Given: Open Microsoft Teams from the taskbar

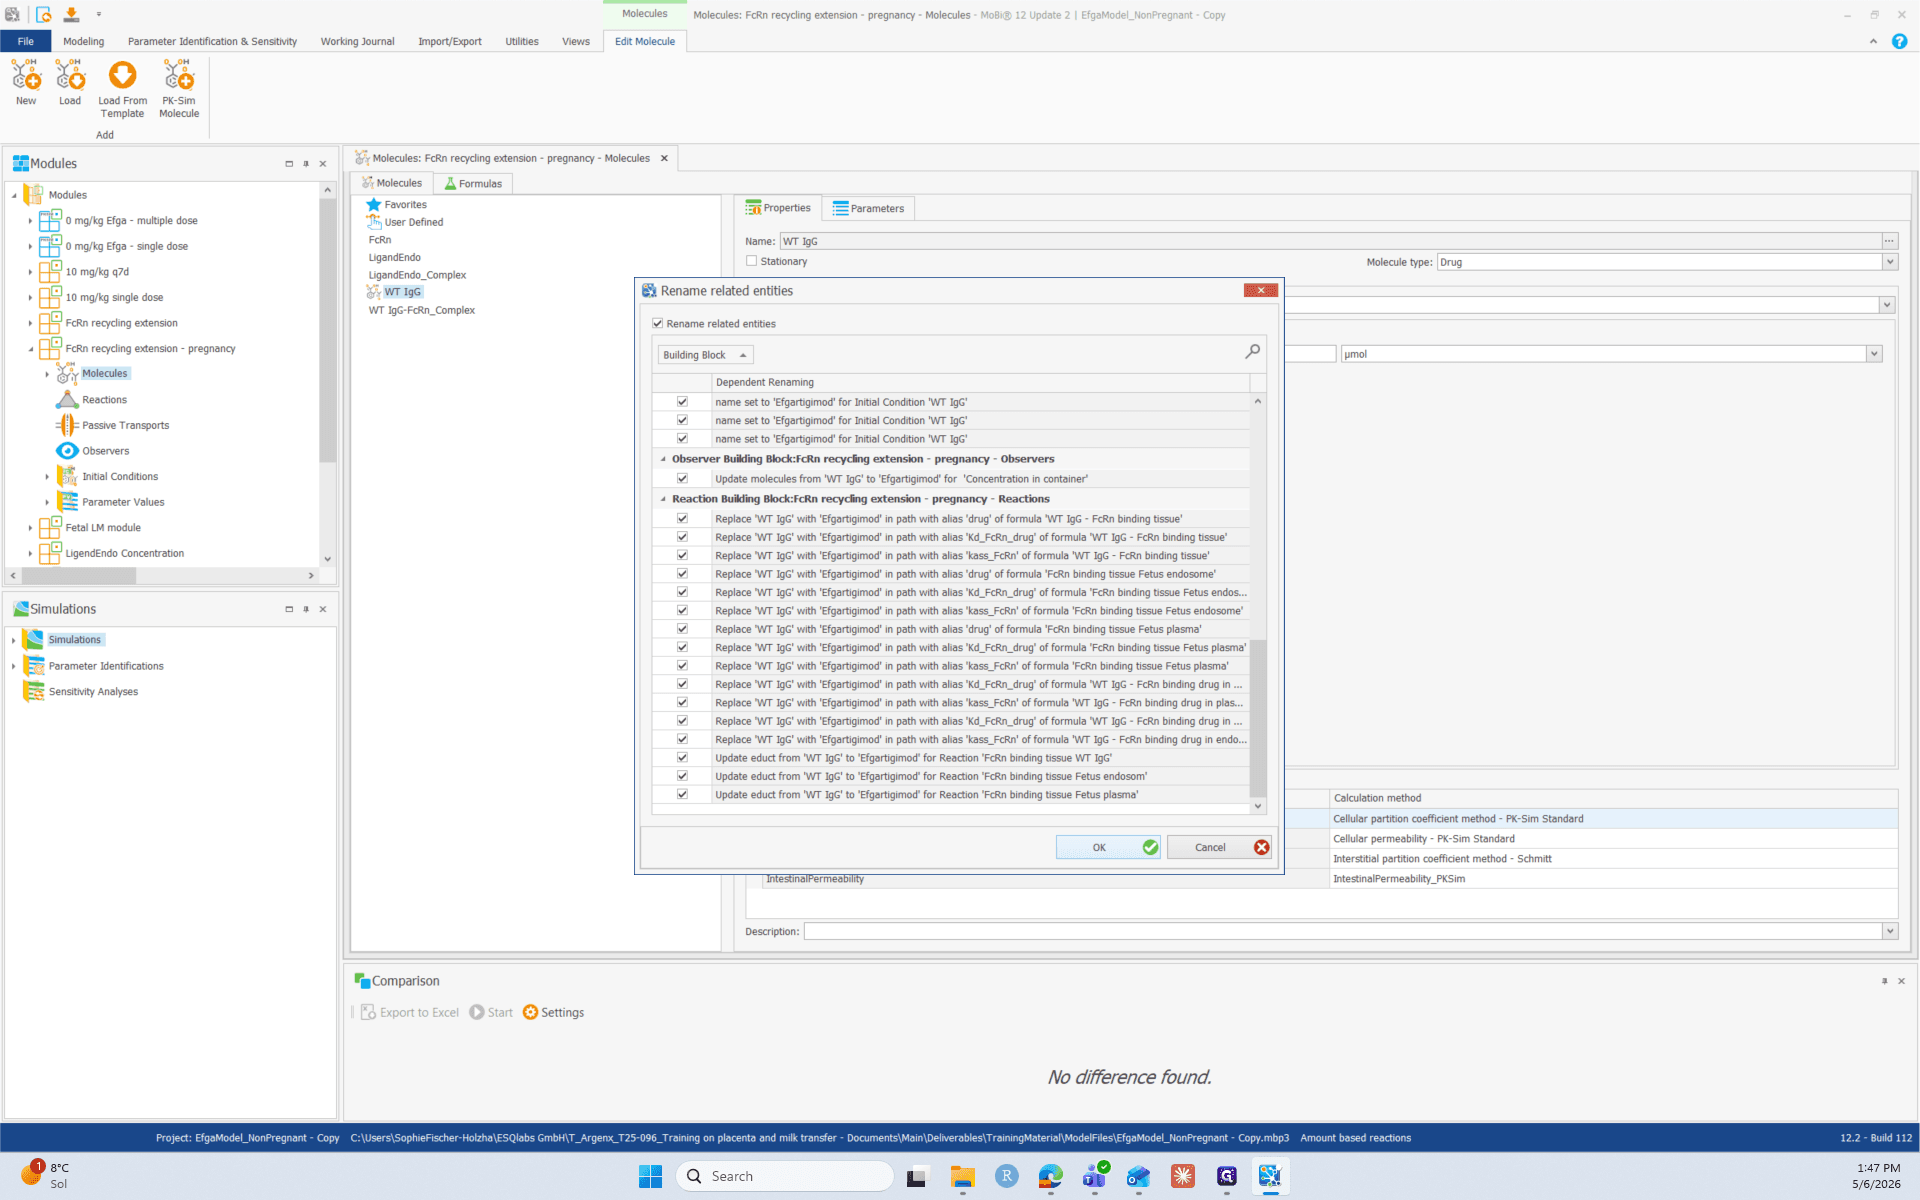Looking at the screenshot, I should tap(1095, 1176).
